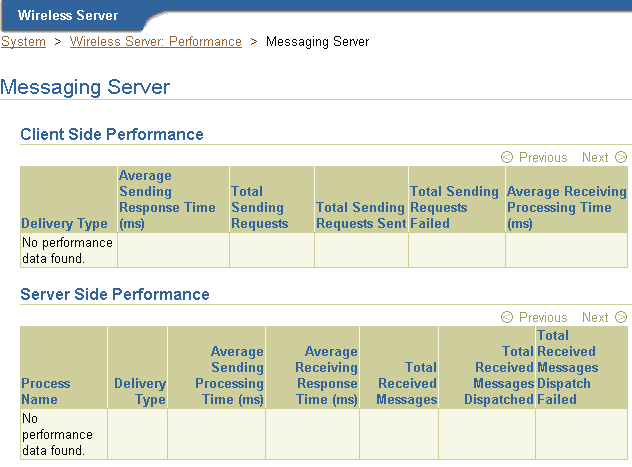Click the Client Side Performance heading
632x467 pixels.
click(x=112, y=134)
